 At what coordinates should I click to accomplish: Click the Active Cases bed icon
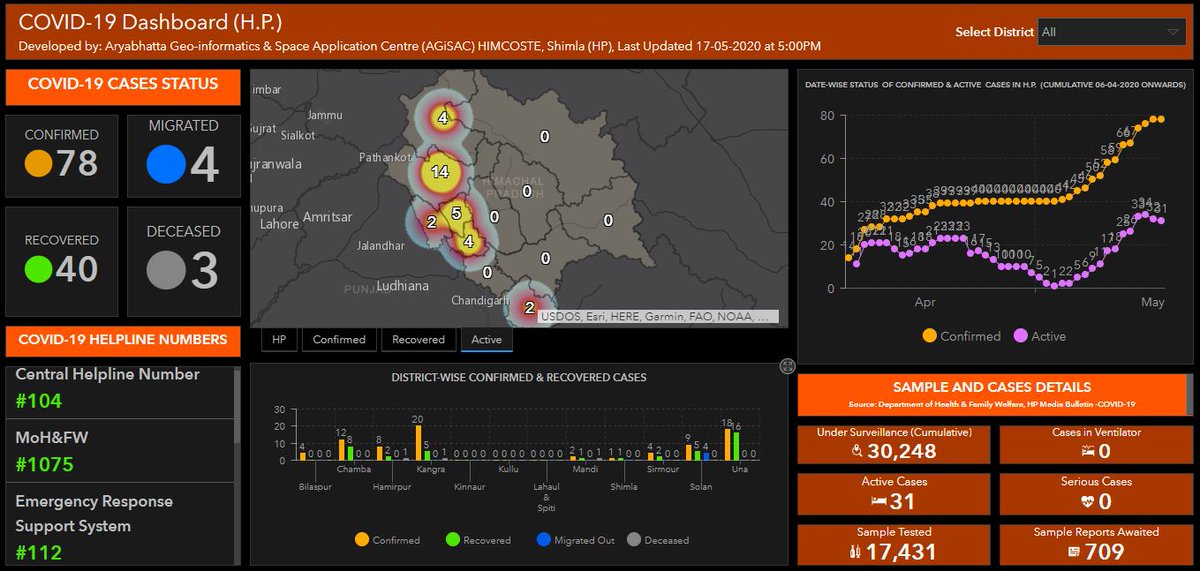point(878,501)
